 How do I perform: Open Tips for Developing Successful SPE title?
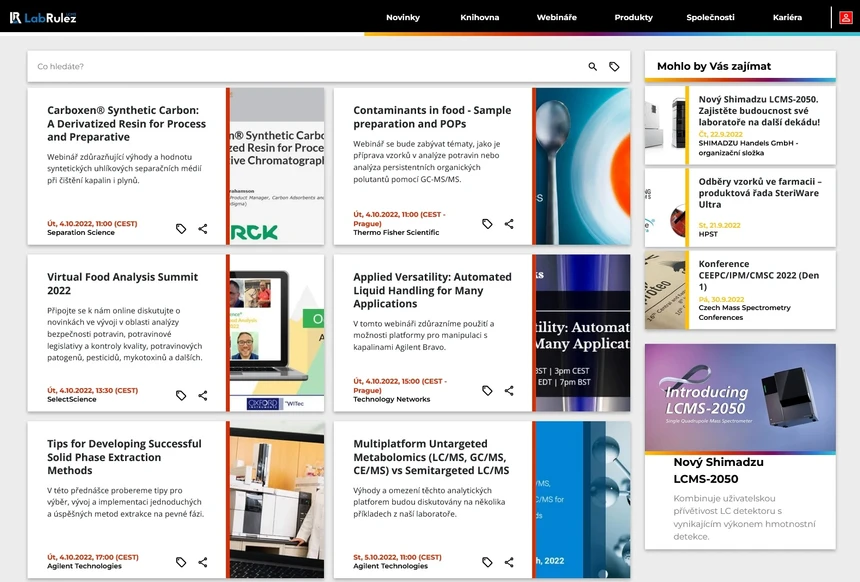124,457
